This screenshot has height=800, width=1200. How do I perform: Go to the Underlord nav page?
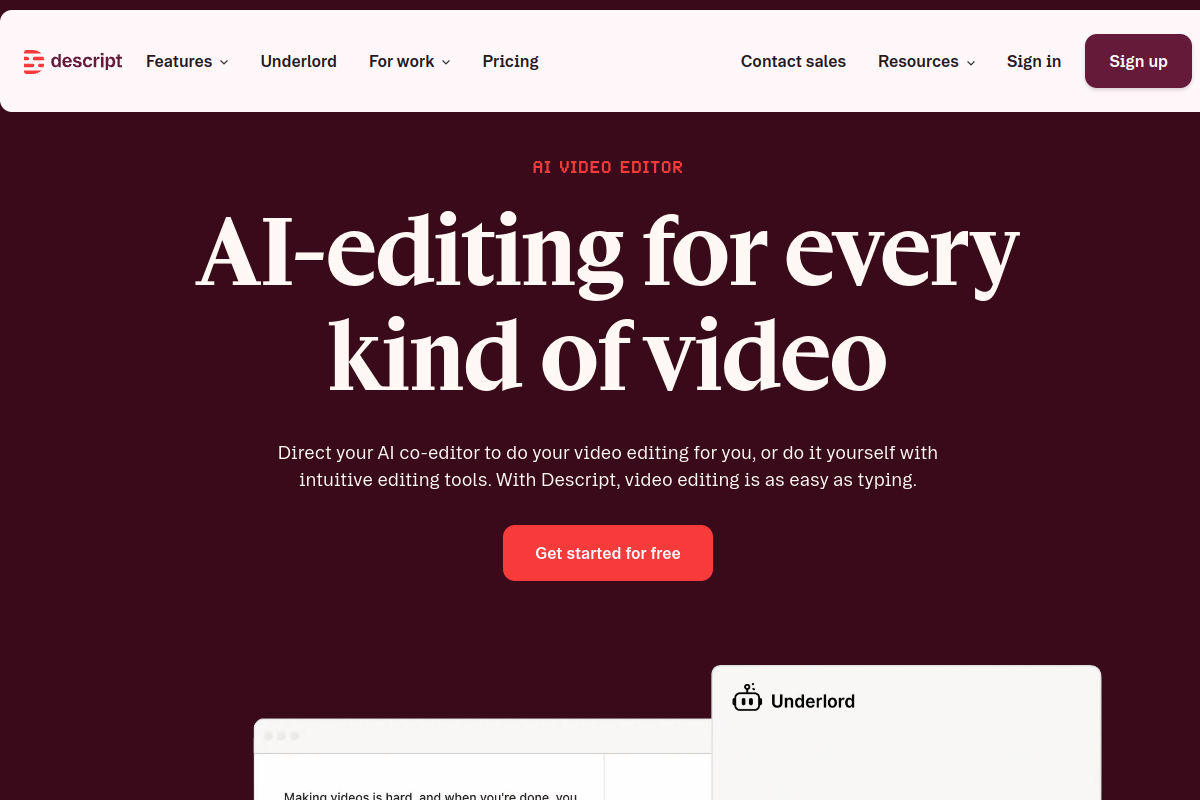pos(299,61)
